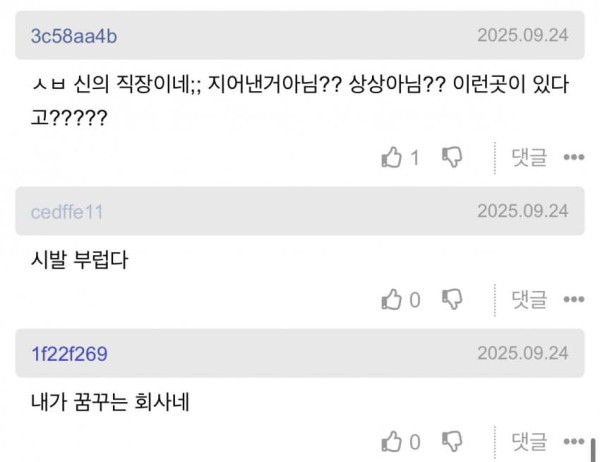Image resolution: width=600 pixels, height=462 pixels.
Task: Open user profile 3c58aa4b
Action: (x=75, y=35)
